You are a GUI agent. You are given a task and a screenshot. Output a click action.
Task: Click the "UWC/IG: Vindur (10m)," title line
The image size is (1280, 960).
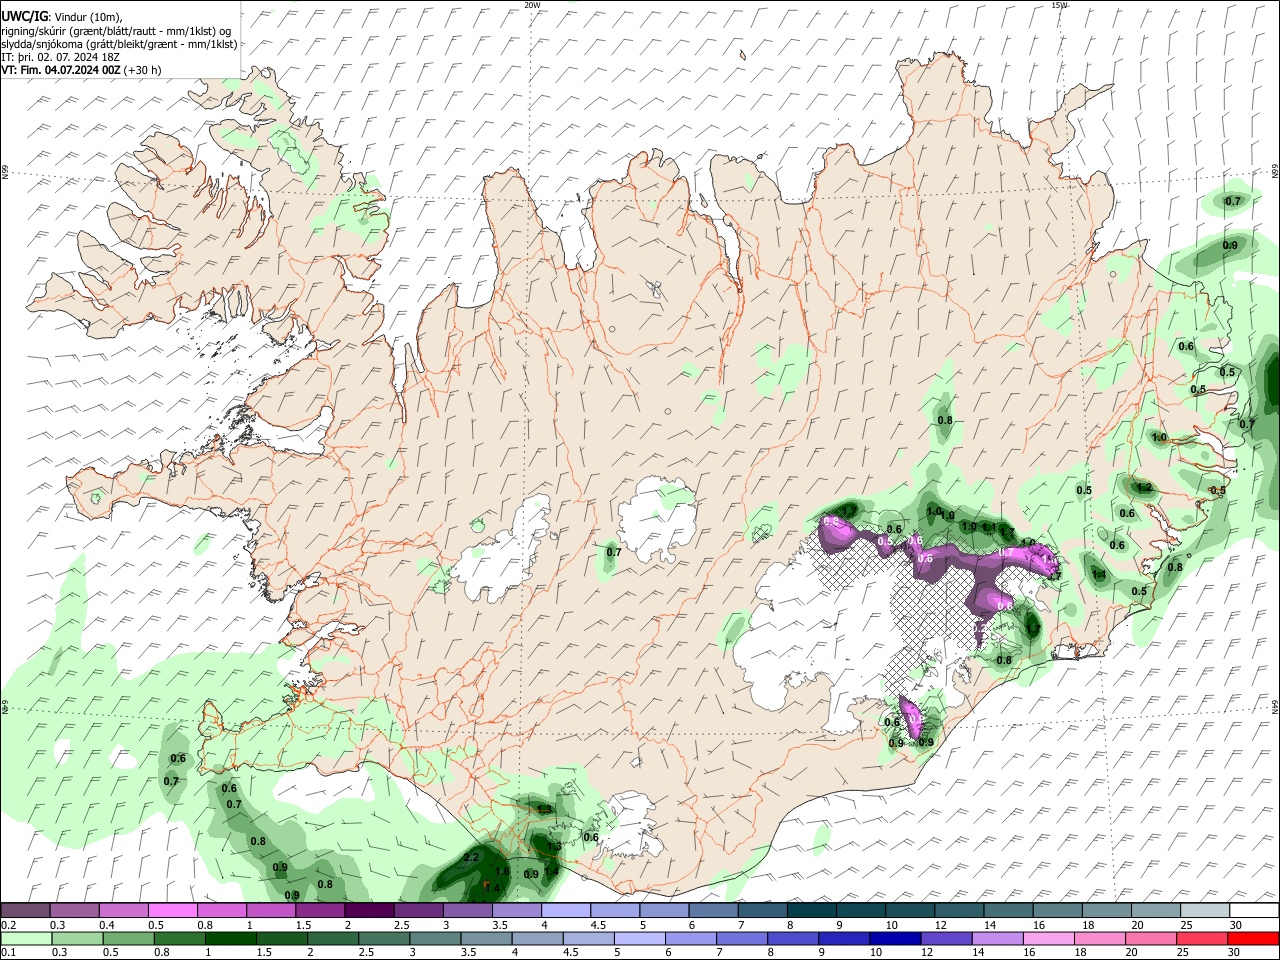tap(61, 17)
